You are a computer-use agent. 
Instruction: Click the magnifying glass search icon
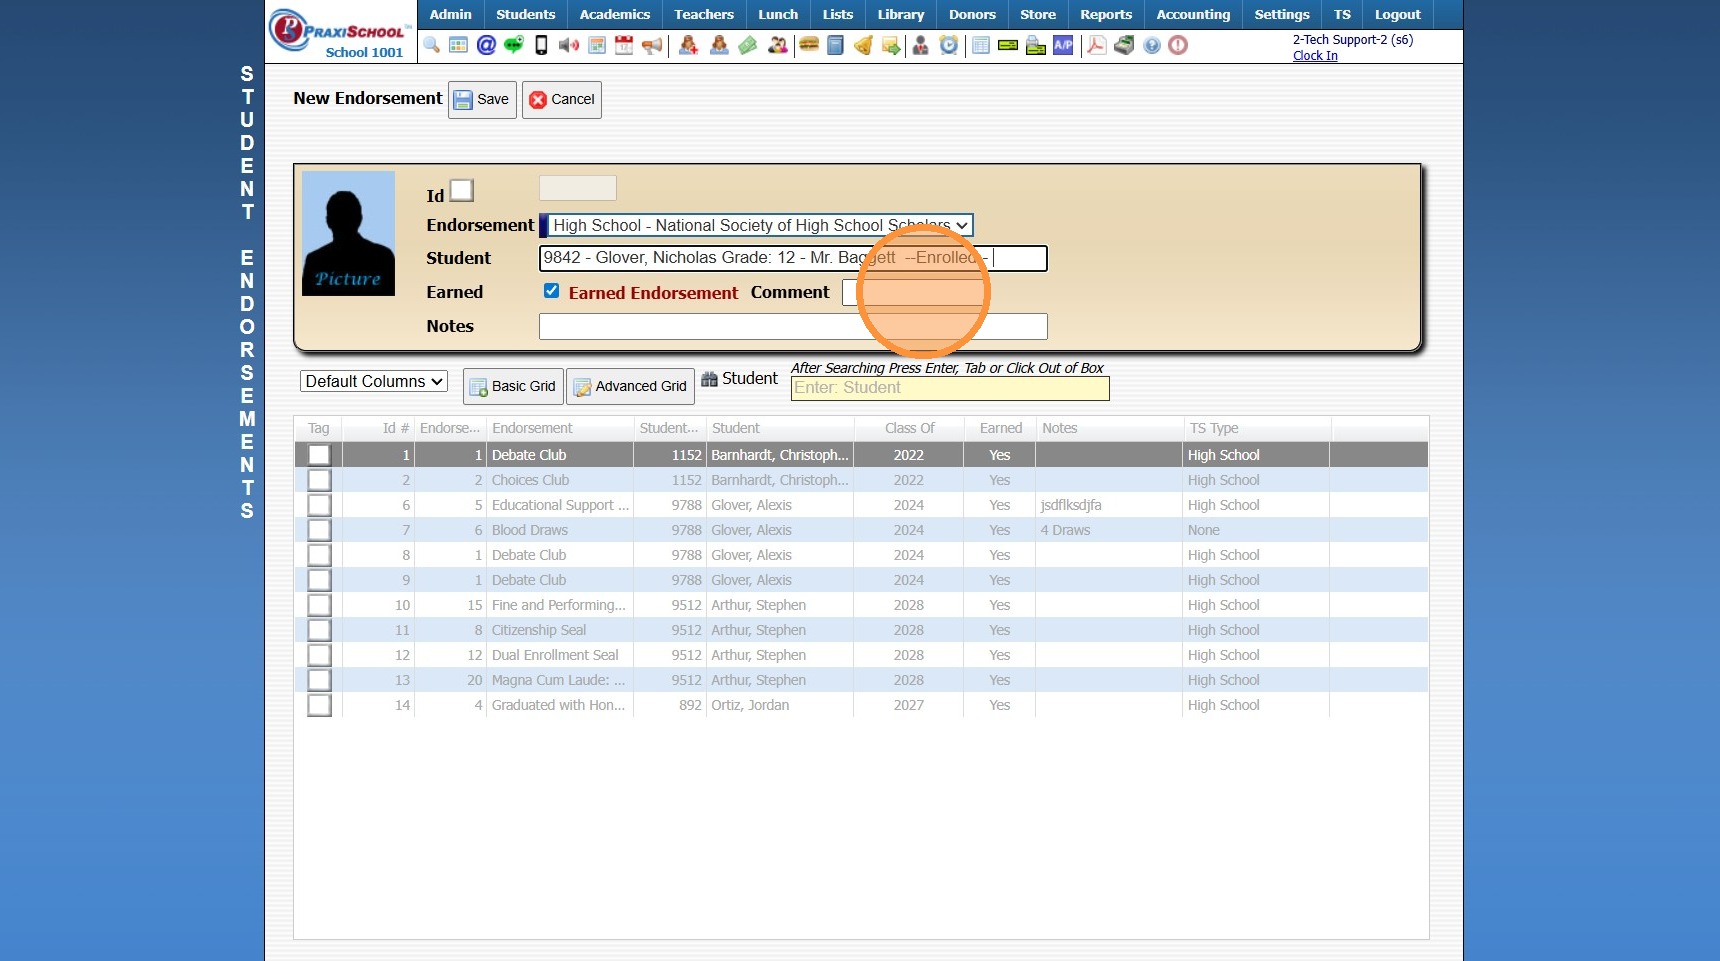[431, 45]
